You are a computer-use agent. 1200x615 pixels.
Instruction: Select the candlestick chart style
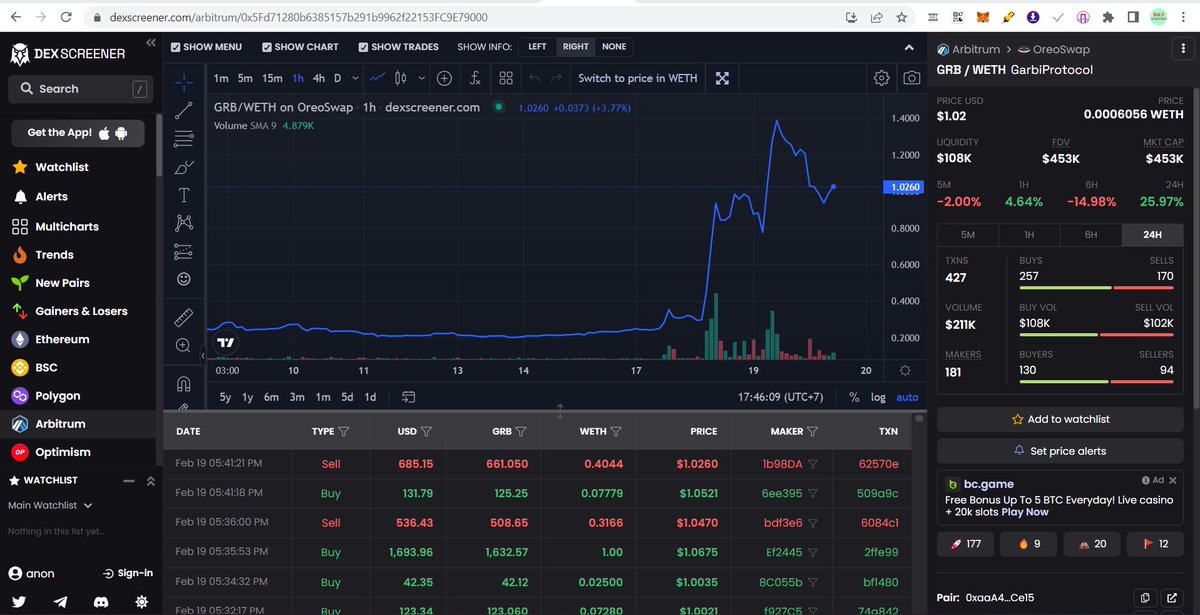[401, 78]
